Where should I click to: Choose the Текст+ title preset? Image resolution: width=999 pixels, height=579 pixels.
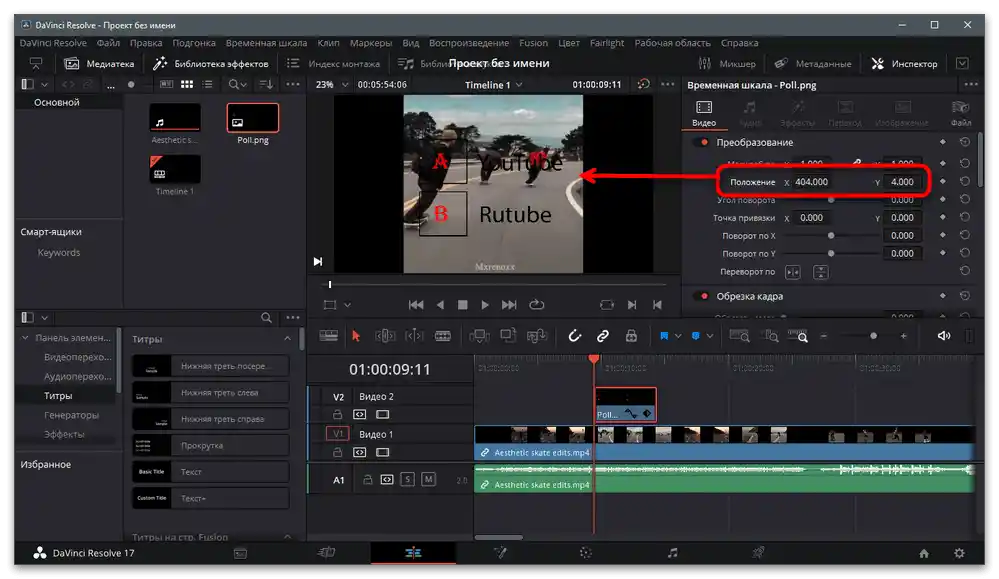(211, 498)
